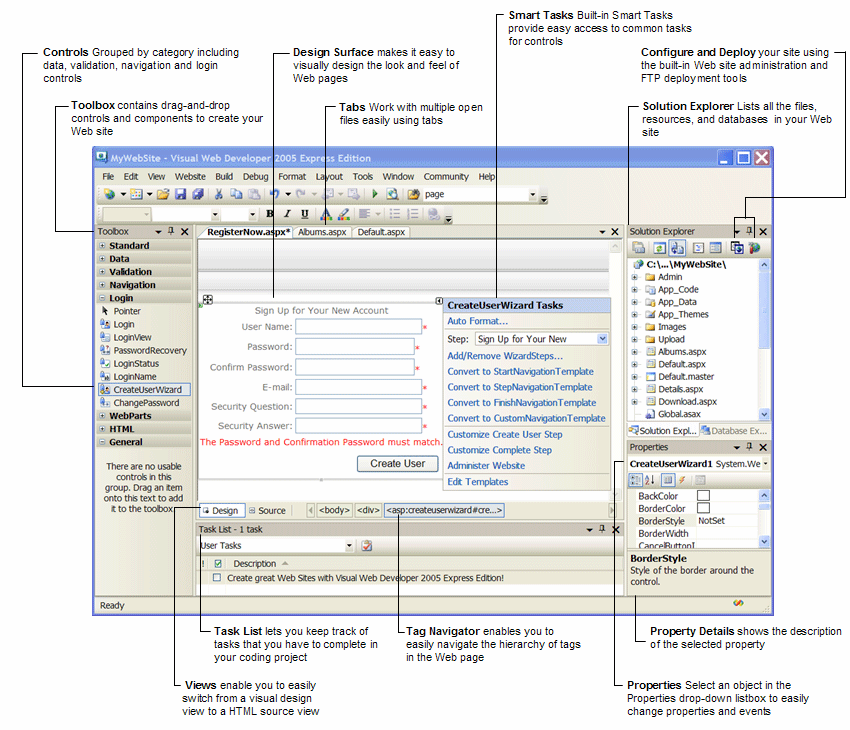Click the BackColor color swatch

click(703, 495)
